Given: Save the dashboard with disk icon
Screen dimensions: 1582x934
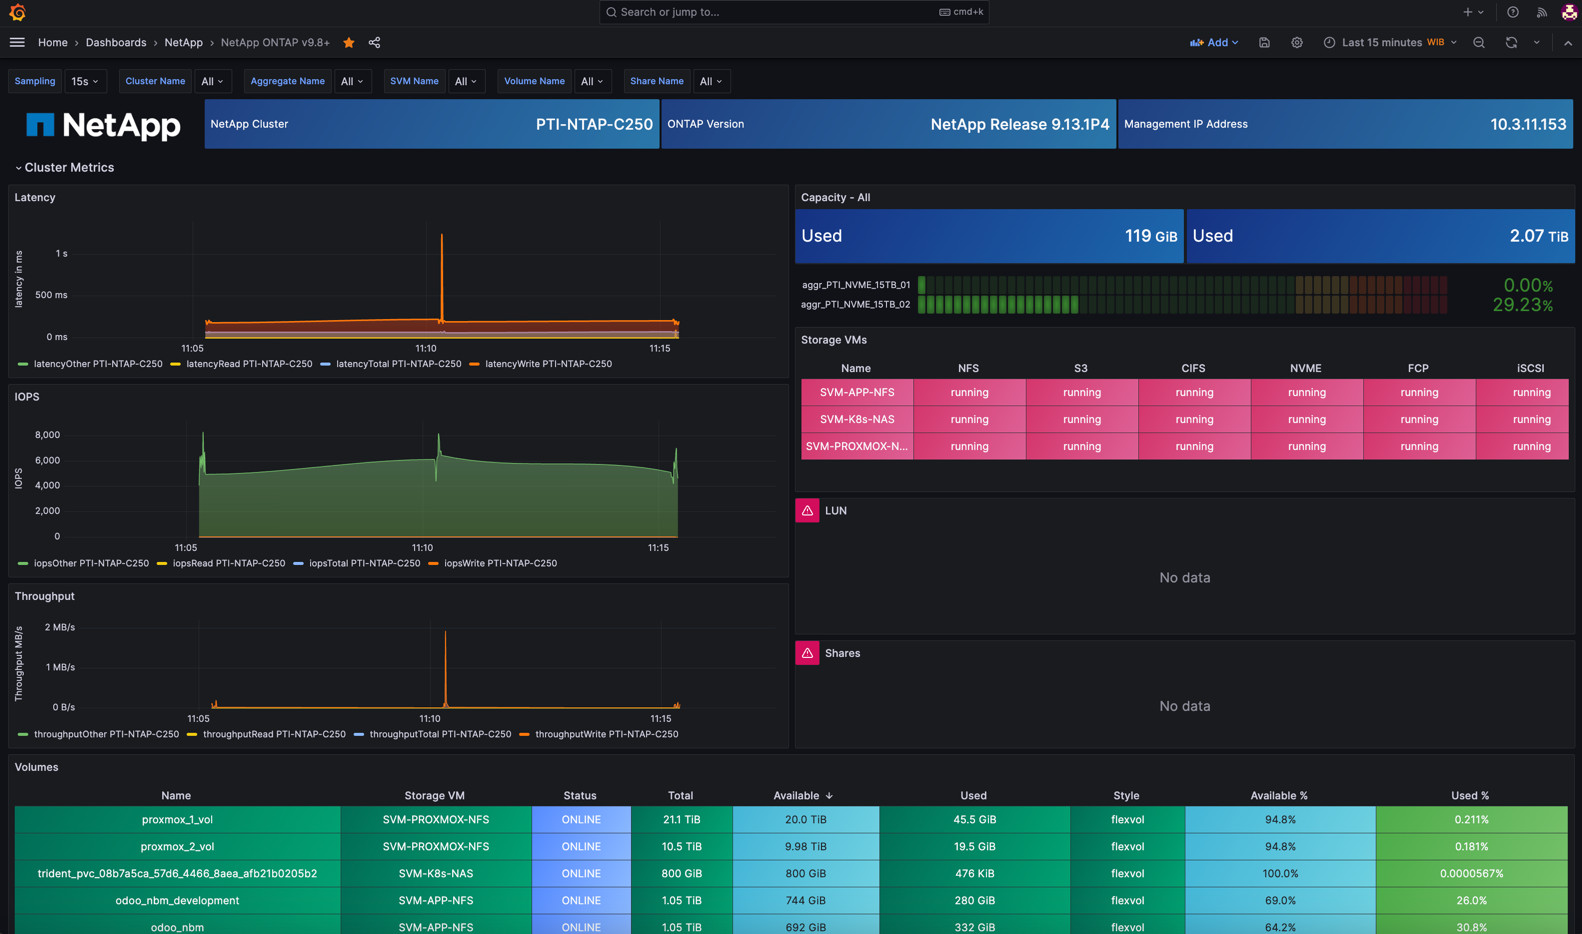Looking at the screenshot, I should point(1264,43).
